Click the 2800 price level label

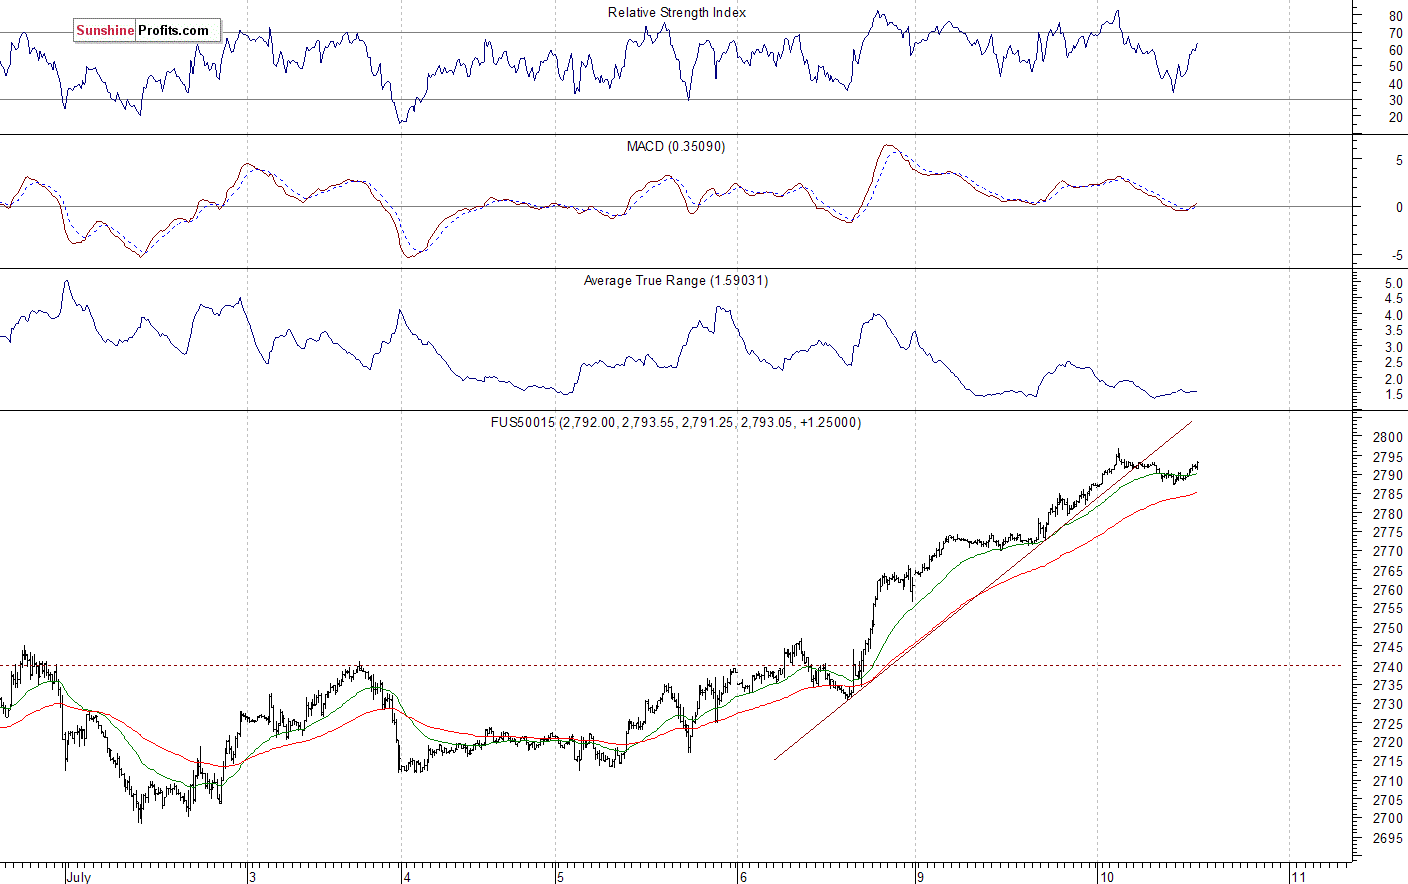click(1387, 438)
